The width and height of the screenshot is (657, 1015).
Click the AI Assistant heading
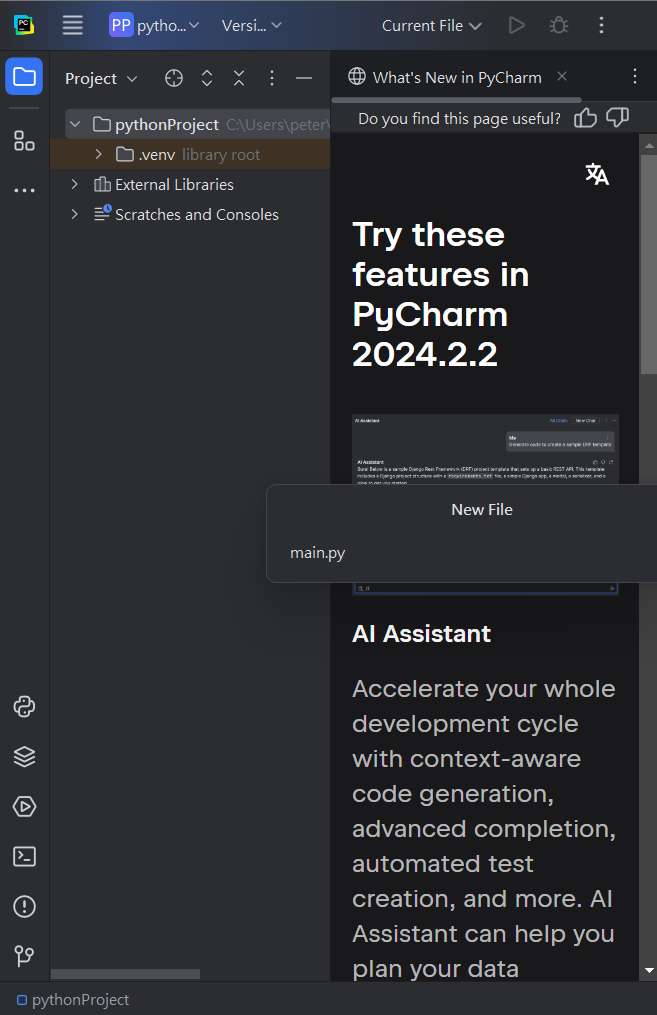(421, 634)
